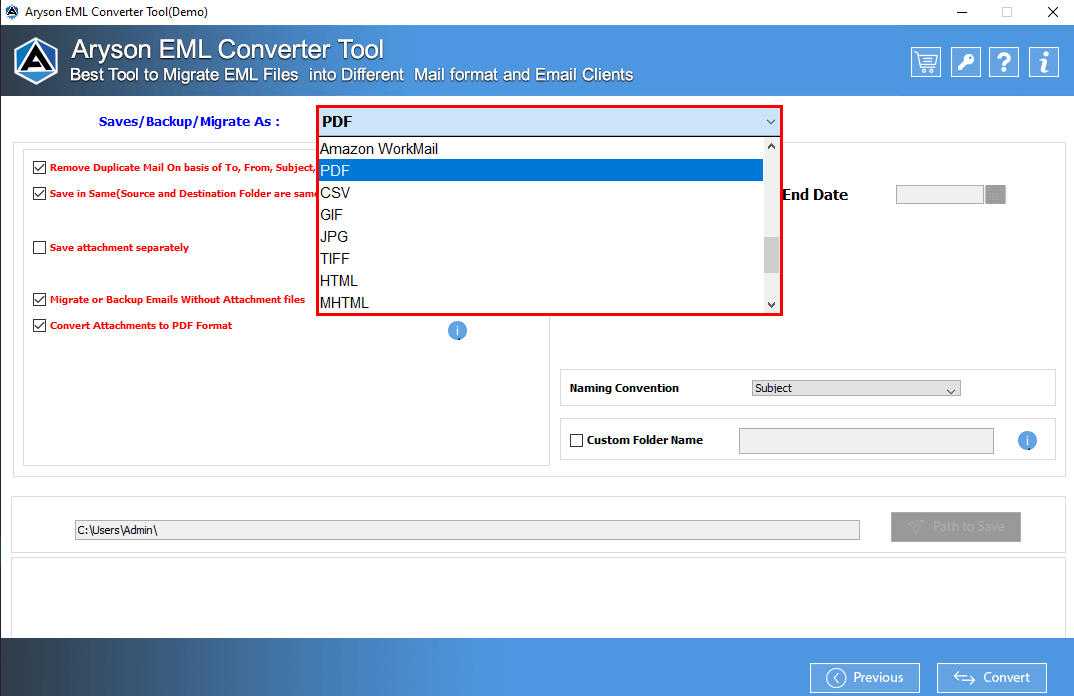Select PDF in the format list
Viewport: 1074px width, 696px height.
(x=541, y=171)
